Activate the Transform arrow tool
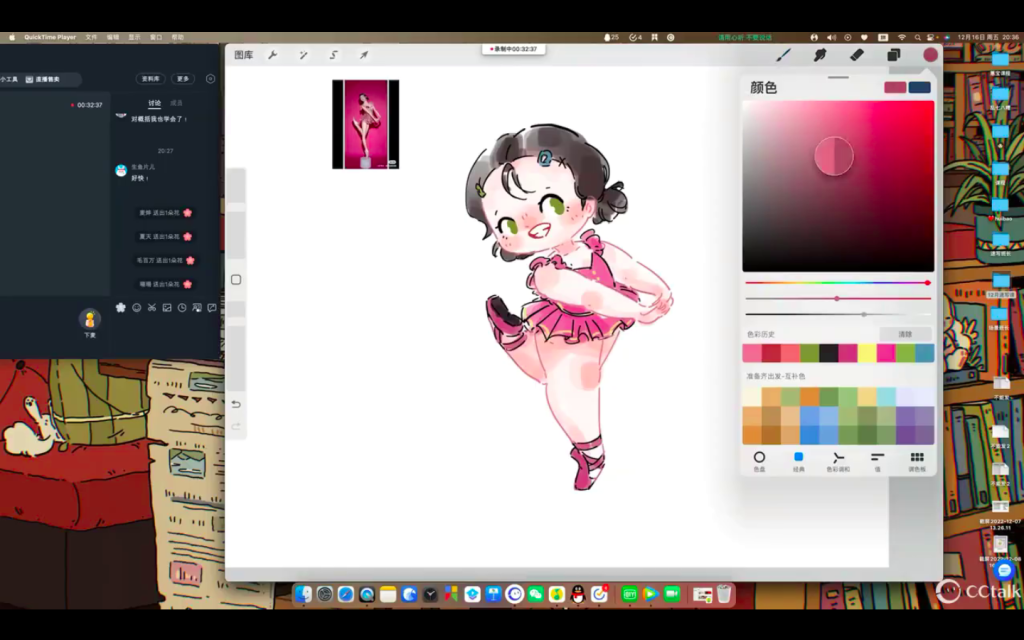Image resolution: width=1024 pixels, height=640 pixels. [x=364, y=55]
